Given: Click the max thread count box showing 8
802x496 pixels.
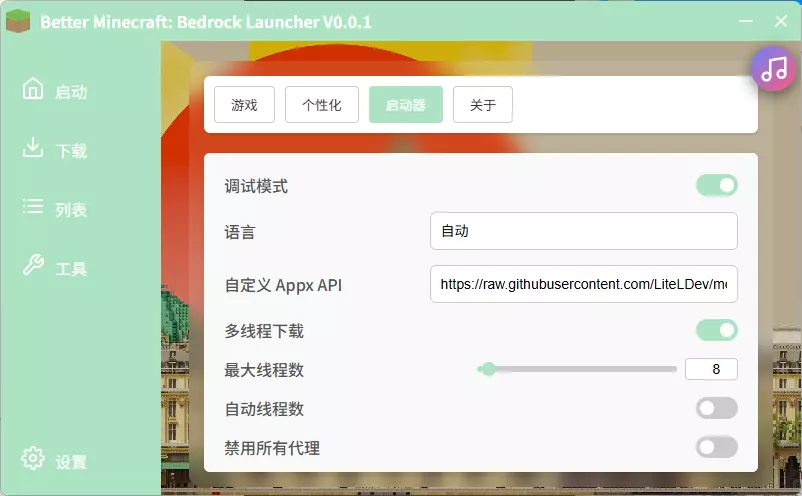Looking at the screenshot, I should click(711, 369).
